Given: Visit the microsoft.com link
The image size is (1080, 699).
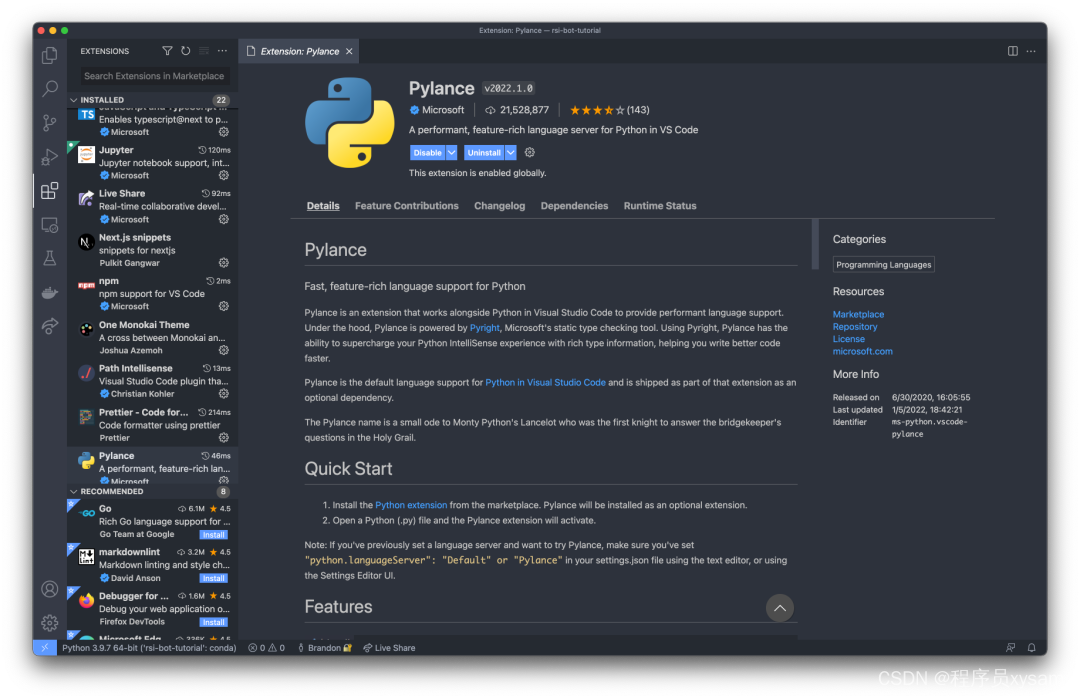Looking at the screenshot, I should (x=862, y=351).
